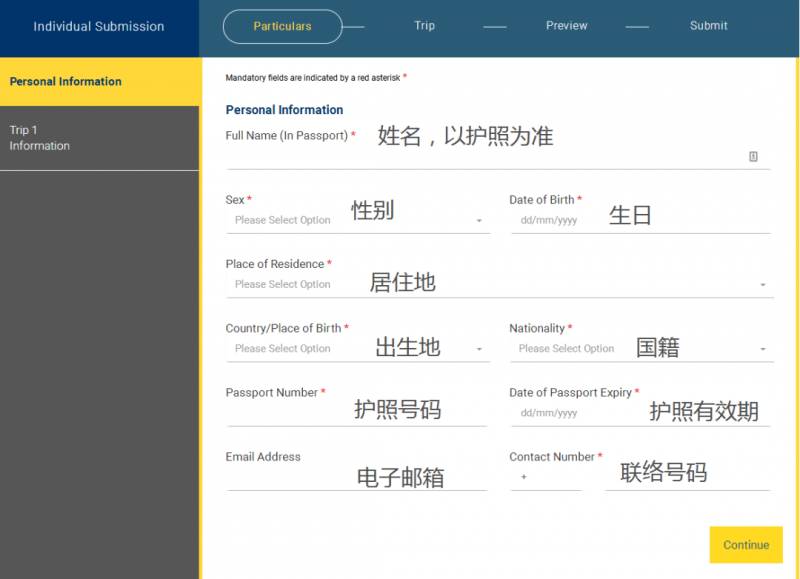Click the country code field with plus sign
Screen dimensions: 800x579
[x=545, y=478]
